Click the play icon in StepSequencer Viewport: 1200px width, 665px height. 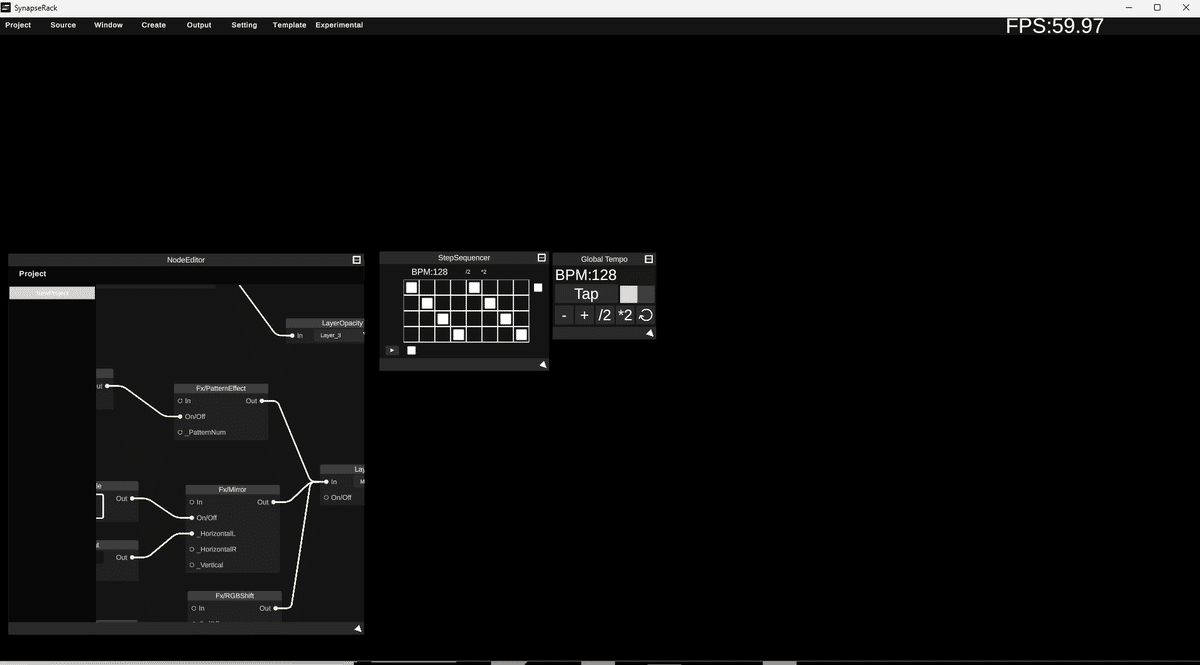pos(391,350)
